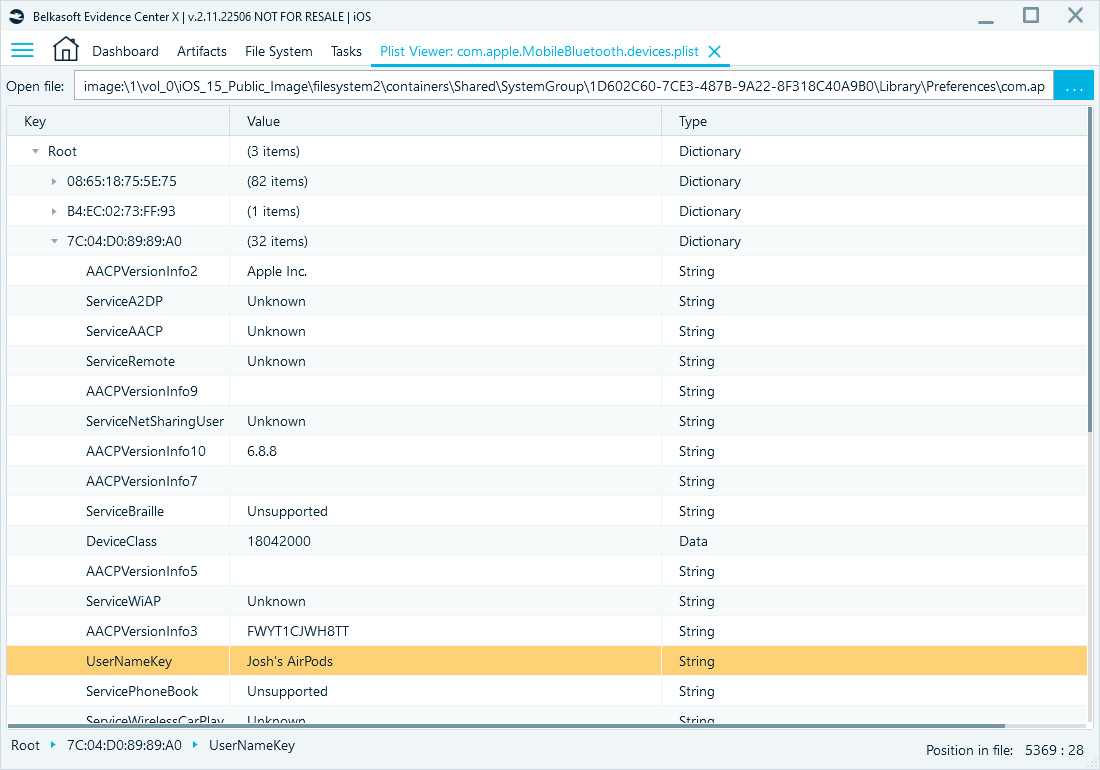Click the (32 items) value cell

[x=445, y=241]
